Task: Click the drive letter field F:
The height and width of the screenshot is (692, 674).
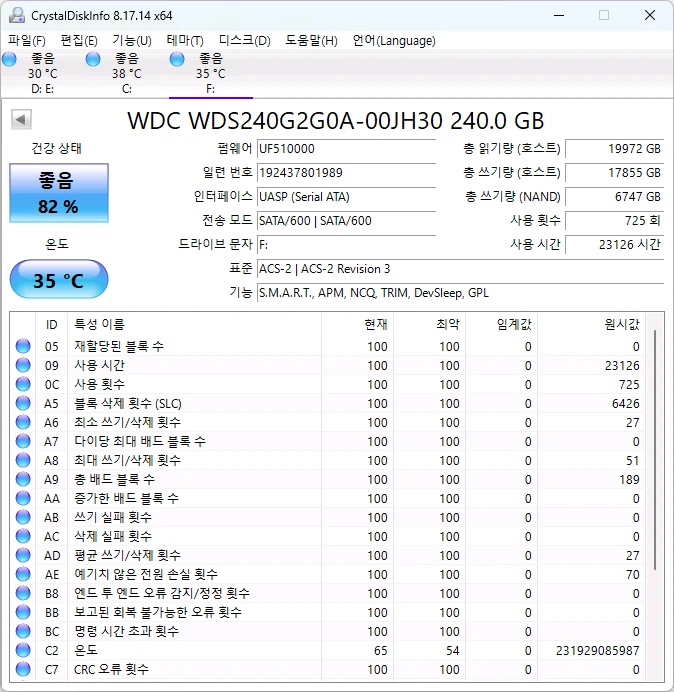Action: click(x=346, y=244)
